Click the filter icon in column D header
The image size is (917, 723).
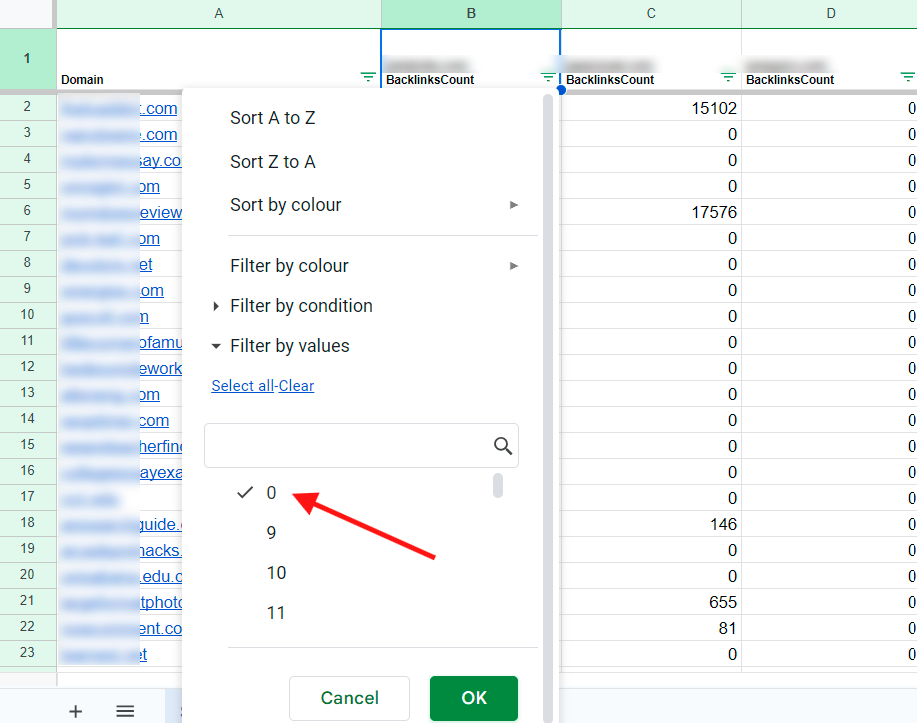[x=907, y=78]
